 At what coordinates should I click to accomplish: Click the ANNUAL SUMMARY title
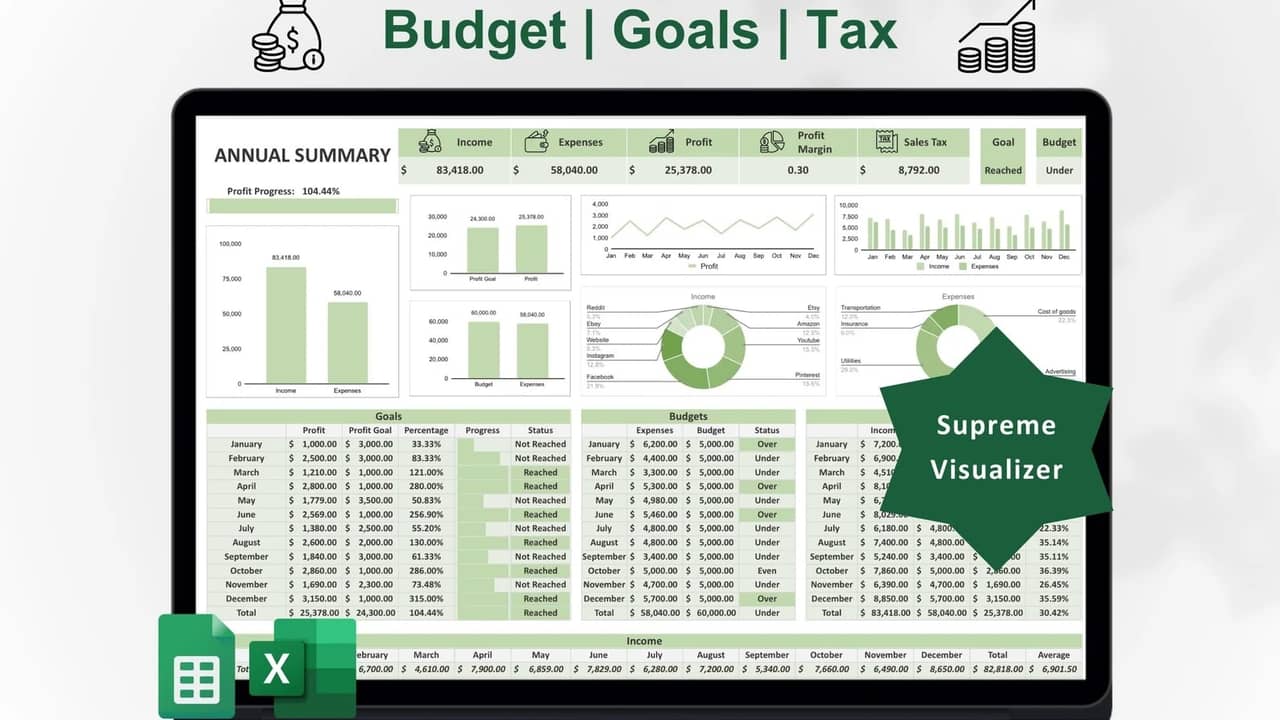(x=302, y=155)
